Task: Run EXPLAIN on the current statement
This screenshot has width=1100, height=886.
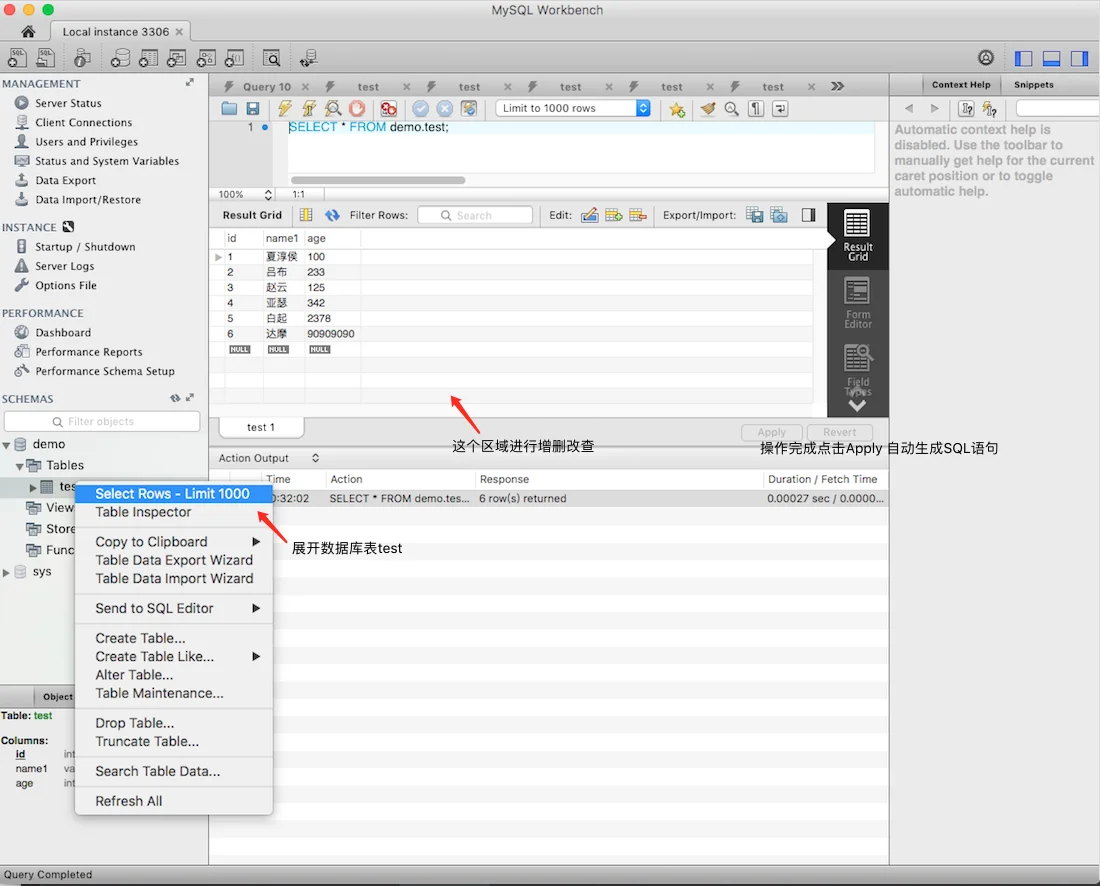Action: (333, 109)
